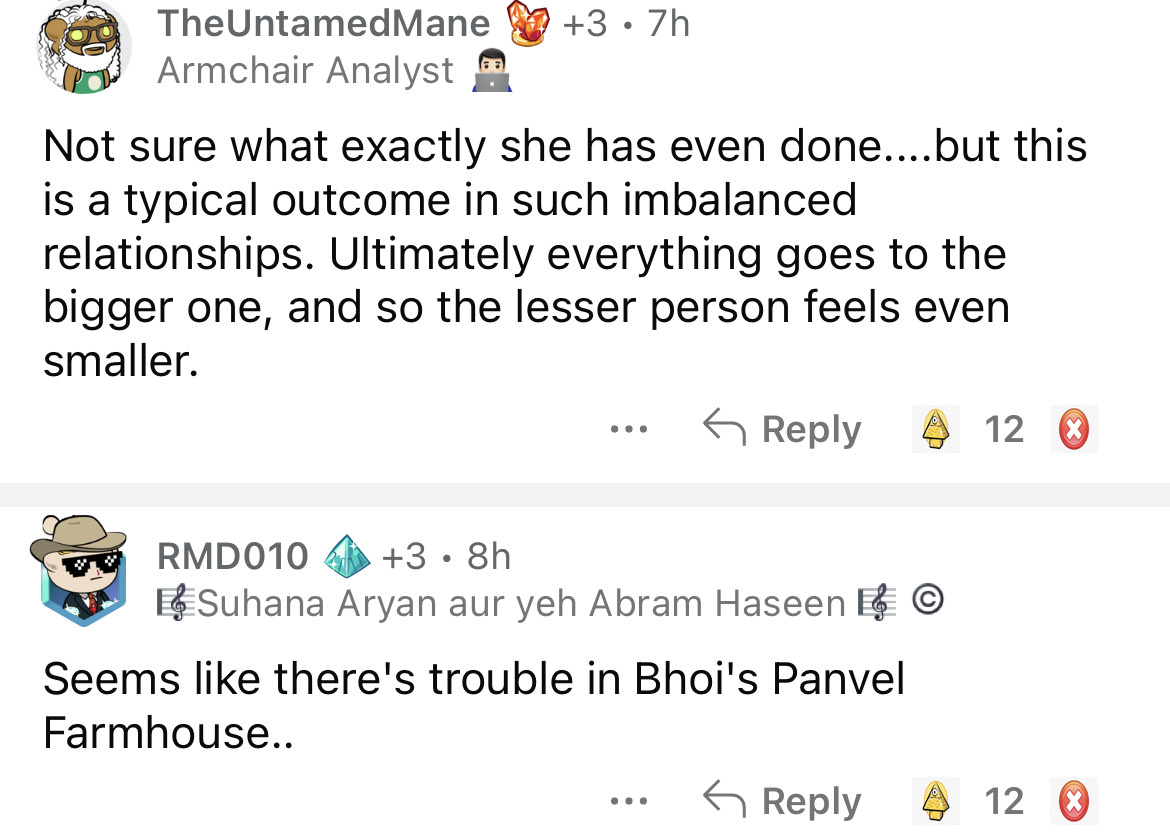Tap the crystal badge beside TheUntamedMane
This screenshot has width=1170, height=840.
coord(531,23)
